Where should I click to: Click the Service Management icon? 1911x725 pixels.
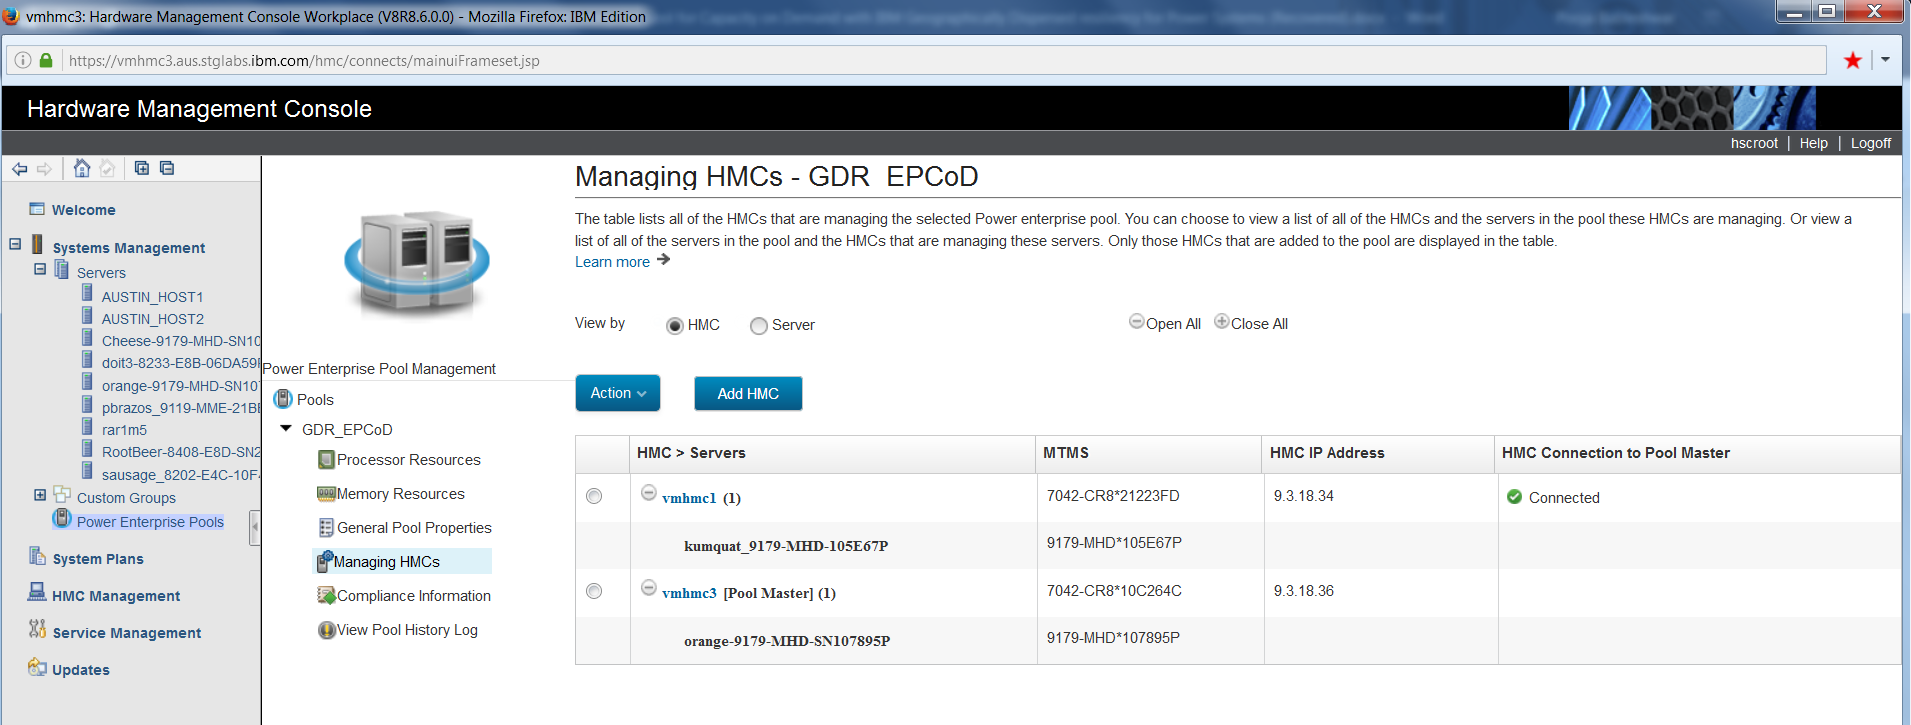coord(37,629)
